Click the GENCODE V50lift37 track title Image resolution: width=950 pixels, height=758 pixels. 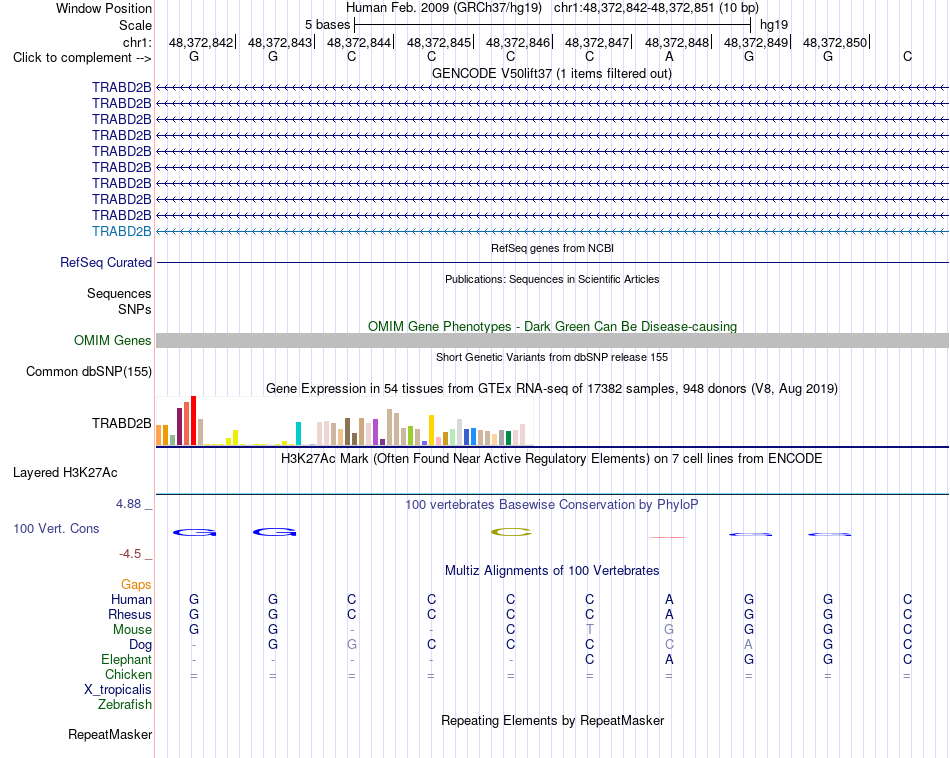(x=552, y=73)
